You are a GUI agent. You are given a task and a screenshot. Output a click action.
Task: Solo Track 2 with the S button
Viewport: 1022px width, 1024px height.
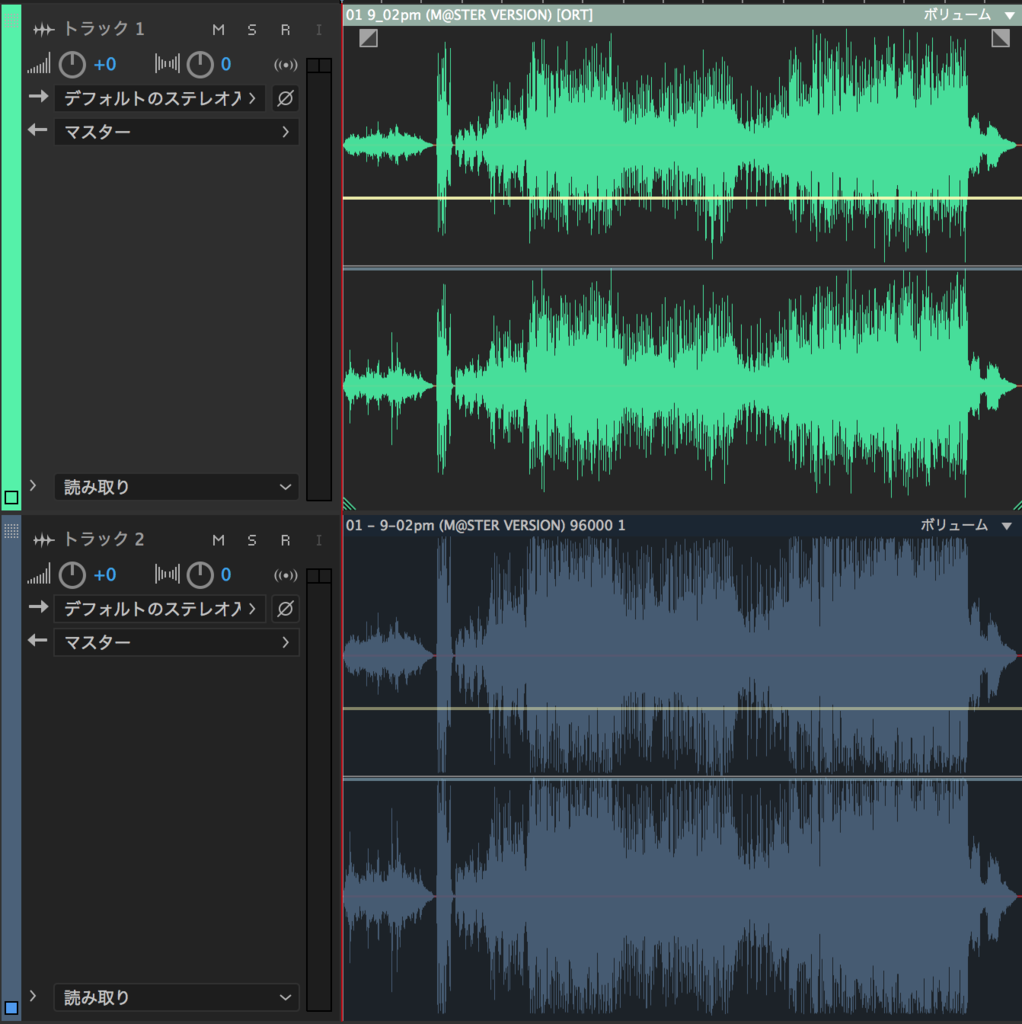coord(252,540)
